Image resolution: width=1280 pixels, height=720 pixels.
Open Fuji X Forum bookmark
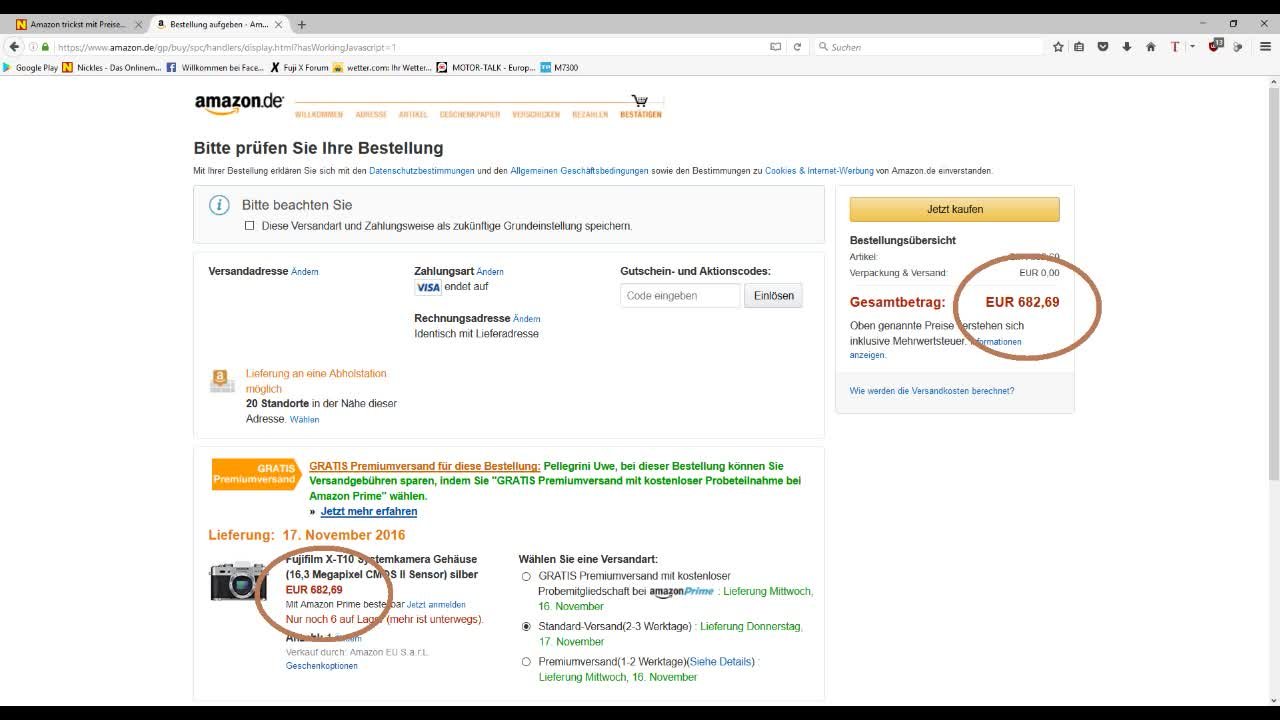(x=299, y=68)
